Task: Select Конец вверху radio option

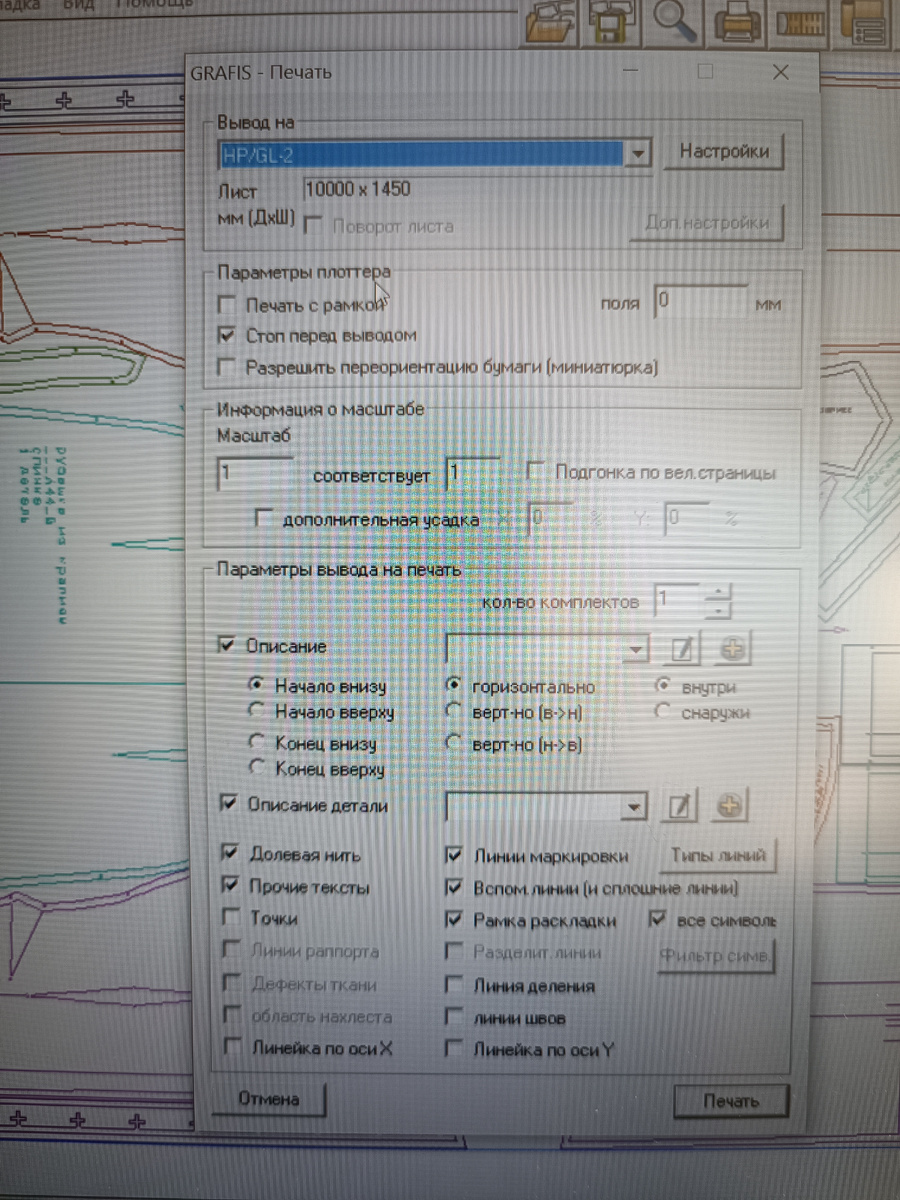Action: [256, 768]
